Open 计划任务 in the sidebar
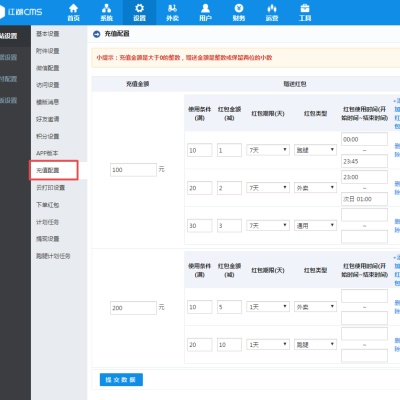 pyautogui.click(x=48, y=222)
